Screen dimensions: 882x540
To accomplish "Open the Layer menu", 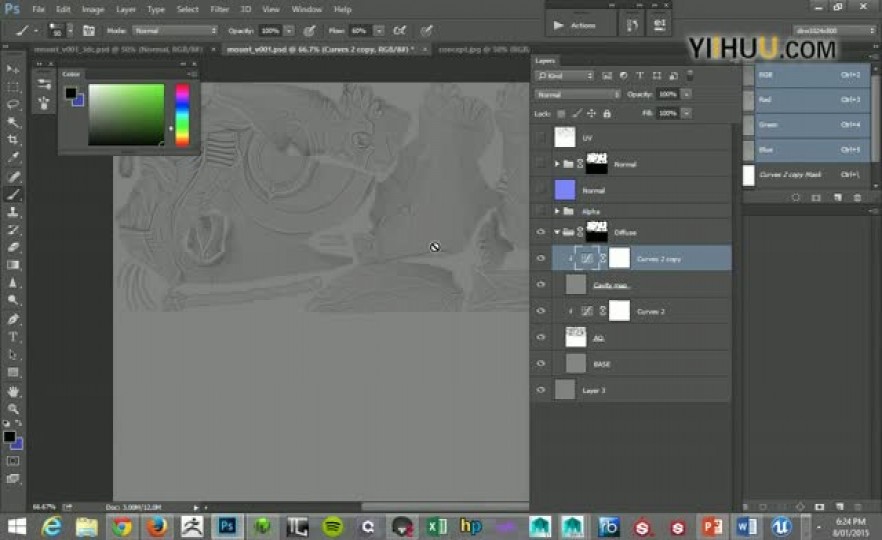I will click(125, 10).
